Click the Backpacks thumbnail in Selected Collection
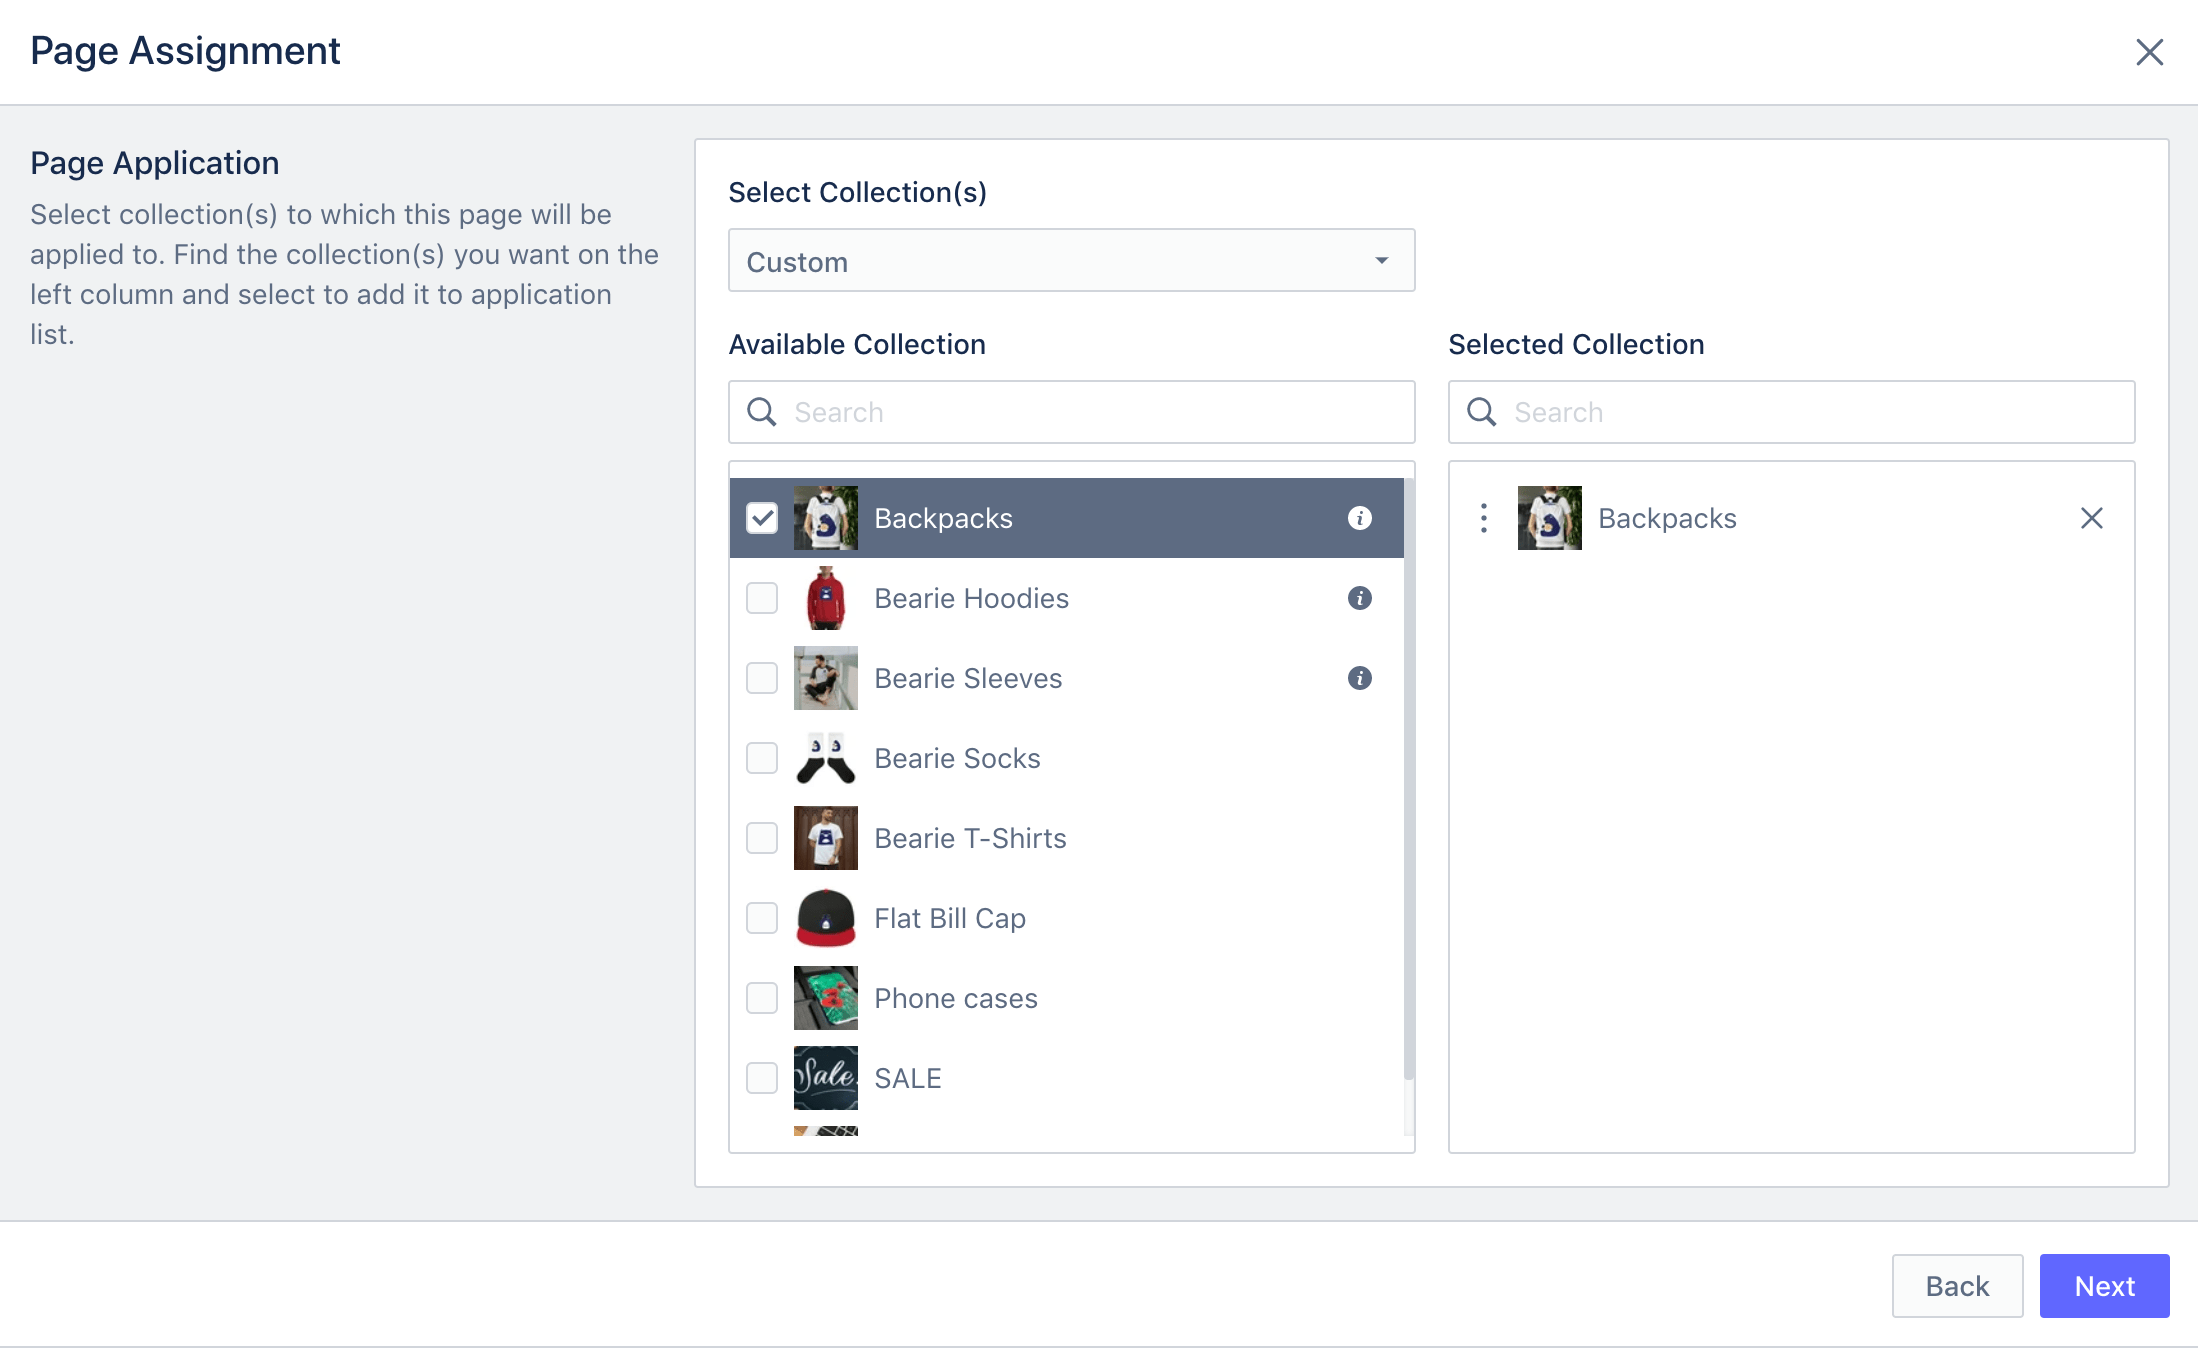This screenshot has height=1348, width=2198. [1550, 518]
